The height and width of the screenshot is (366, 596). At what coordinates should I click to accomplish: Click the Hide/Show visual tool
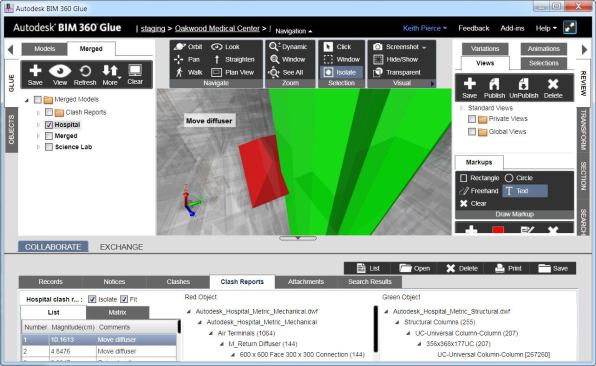coord(396,59)
